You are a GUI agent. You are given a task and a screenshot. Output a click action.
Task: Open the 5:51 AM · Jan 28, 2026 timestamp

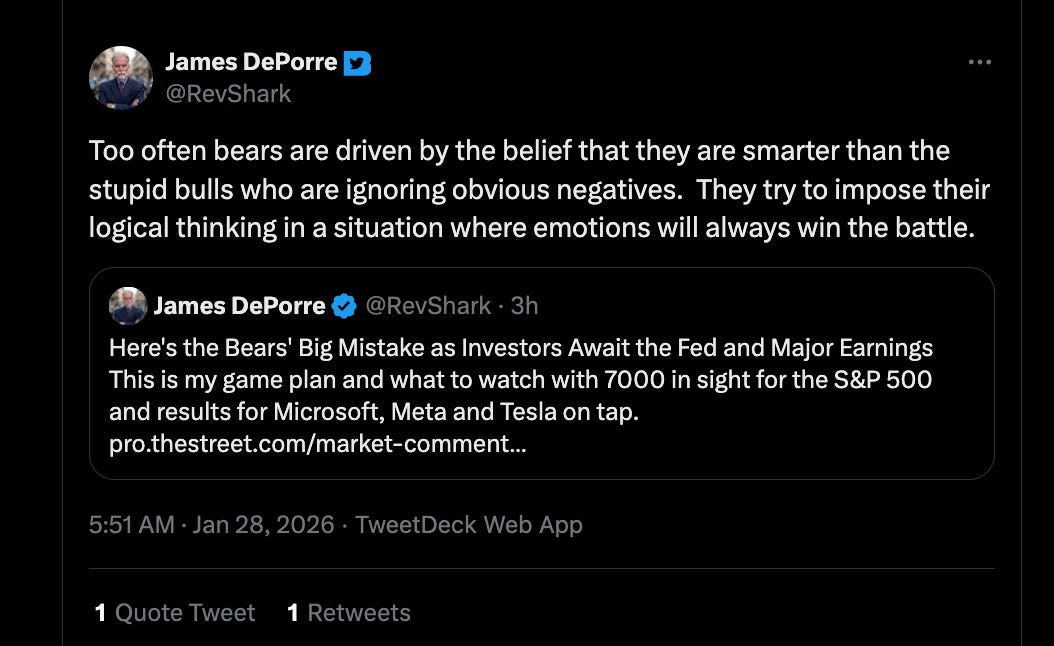(x=211, y=525)
